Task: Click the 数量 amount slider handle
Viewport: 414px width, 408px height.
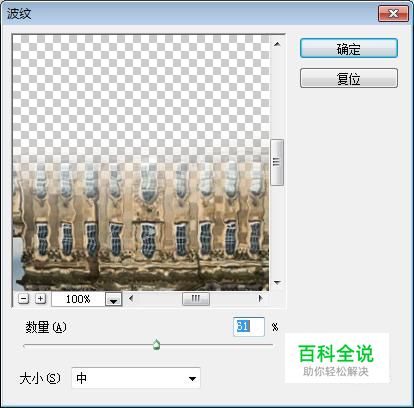Action: 156,345
